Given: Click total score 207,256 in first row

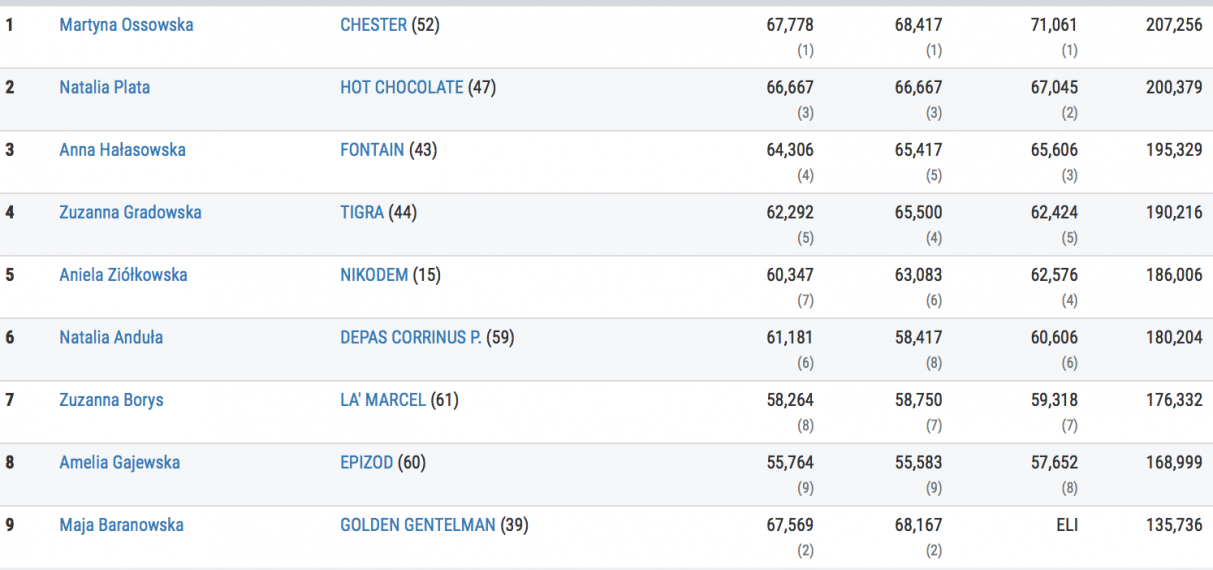Looking at the screenshot, I should (1174, 25).
